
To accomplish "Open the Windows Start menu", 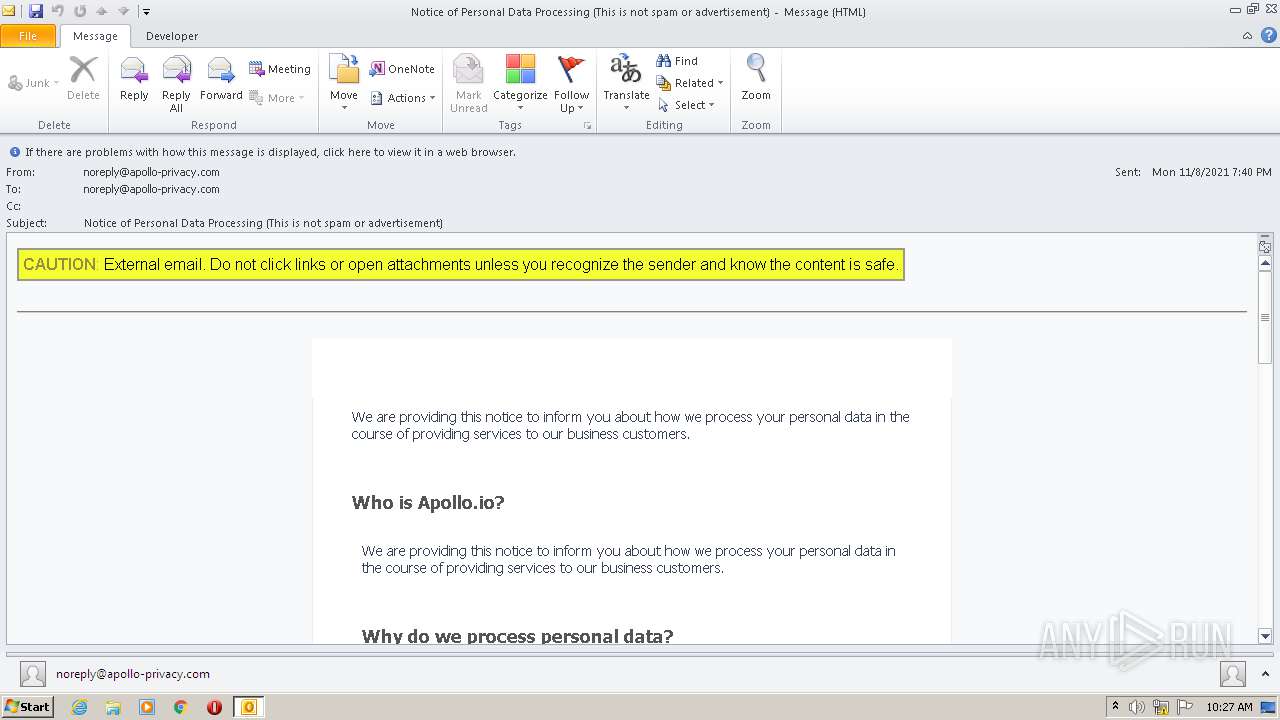I will tap(27, 706).
